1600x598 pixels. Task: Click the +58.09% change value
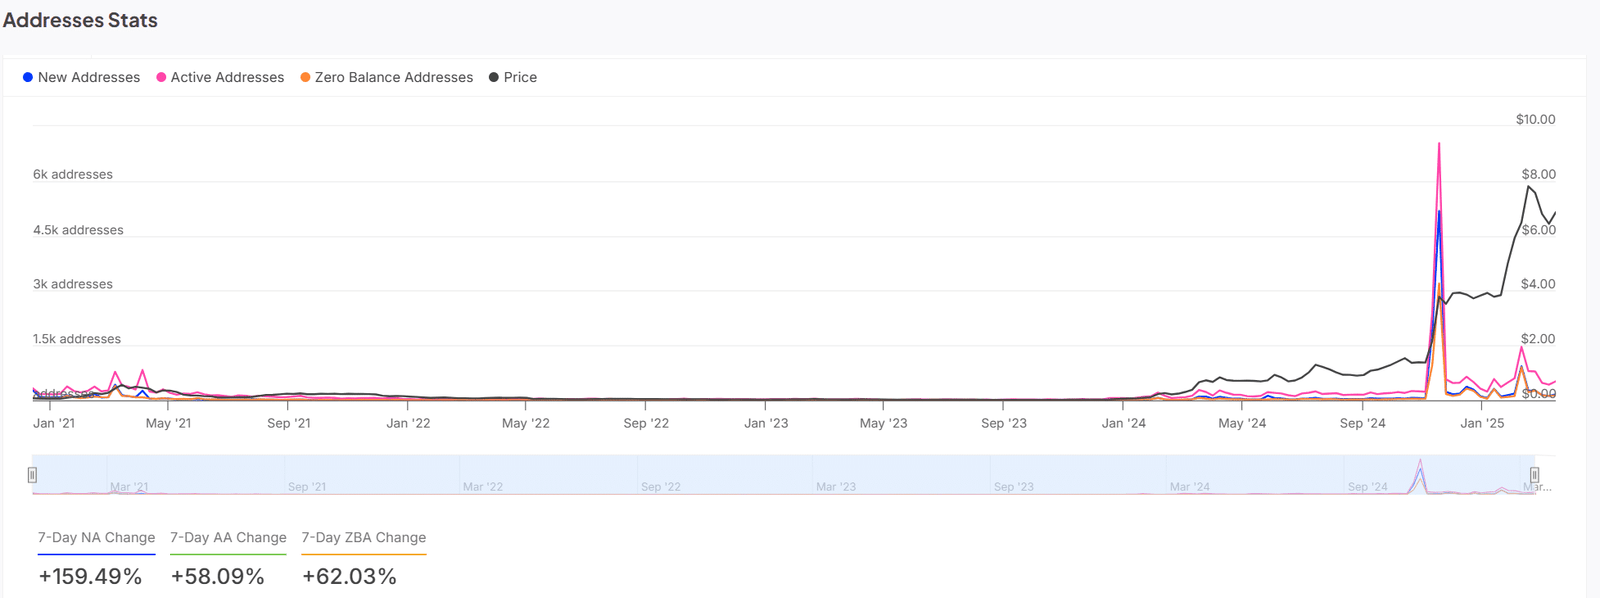click(217, 577)
